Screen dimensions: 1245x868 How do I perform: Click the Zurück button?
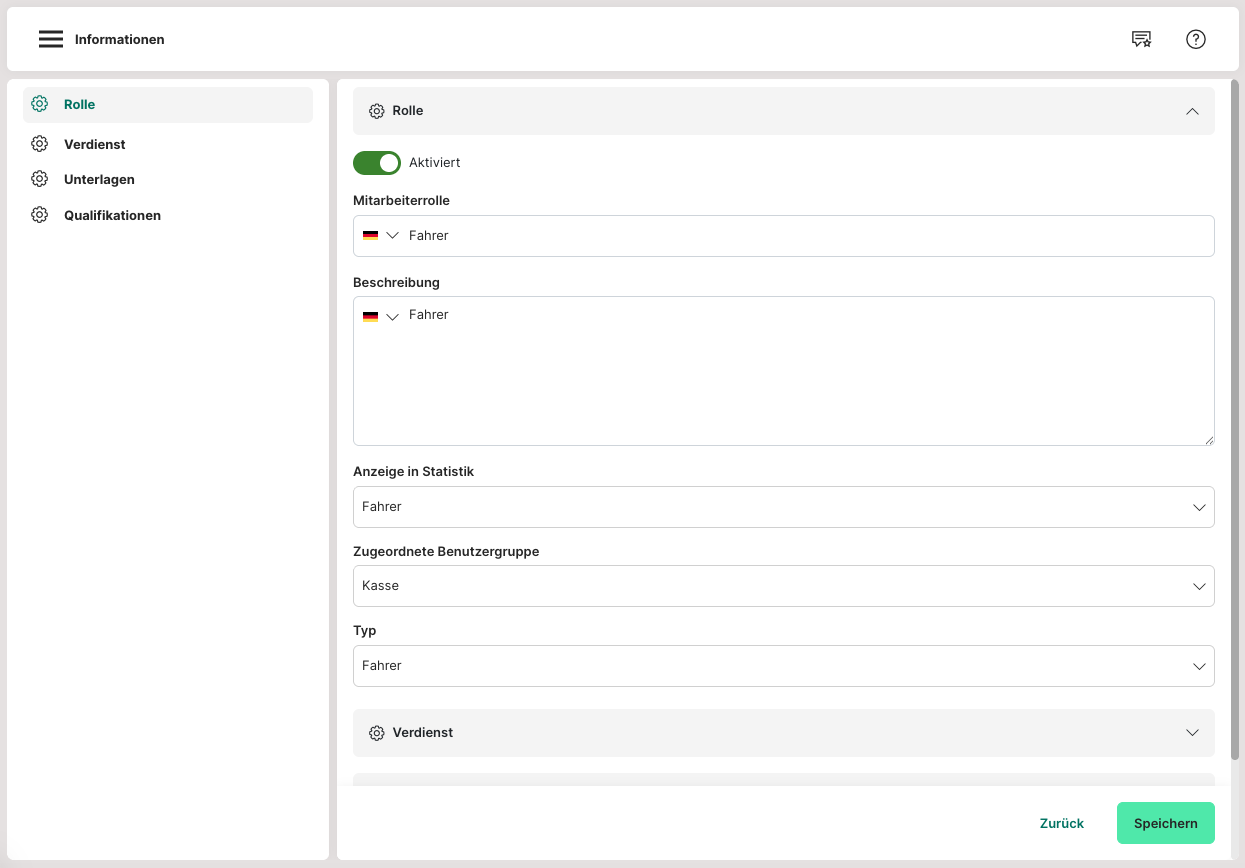click(x=1062, y=823)
